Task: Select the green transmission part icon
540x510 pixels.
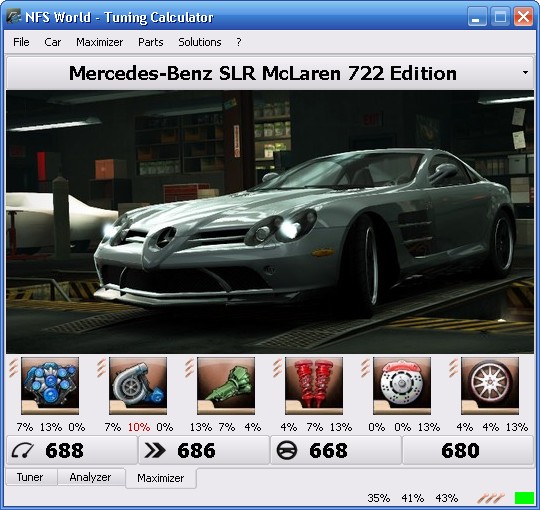Action: [x=226, y=386]
